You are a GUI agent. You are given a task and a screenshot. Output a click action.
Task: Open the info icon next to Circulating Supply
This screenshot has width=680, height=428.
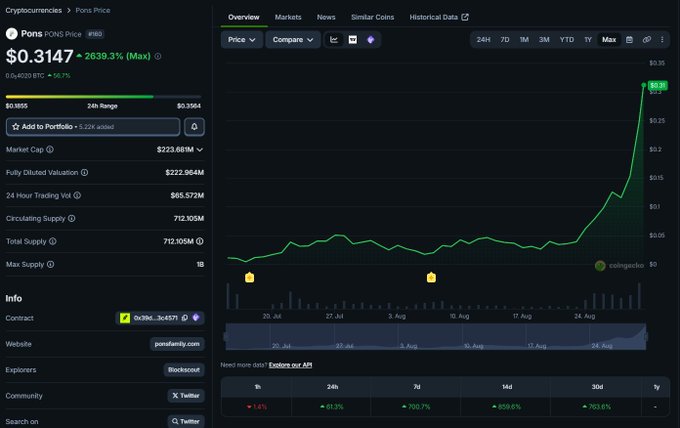72,219
